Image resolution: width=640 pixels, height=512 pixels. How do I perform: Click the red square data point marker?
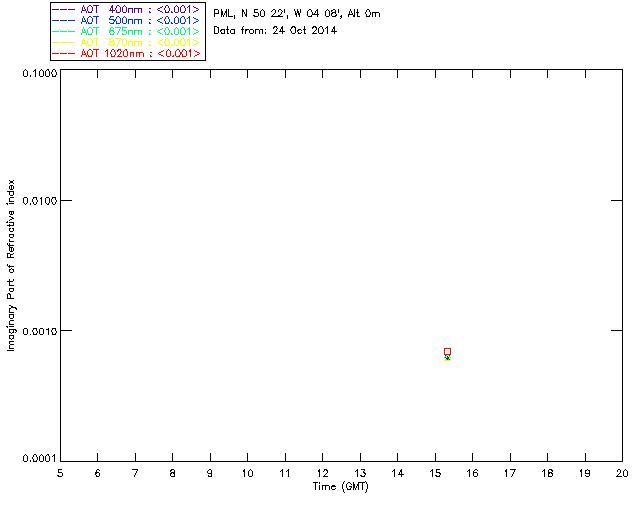coord(447,351)
